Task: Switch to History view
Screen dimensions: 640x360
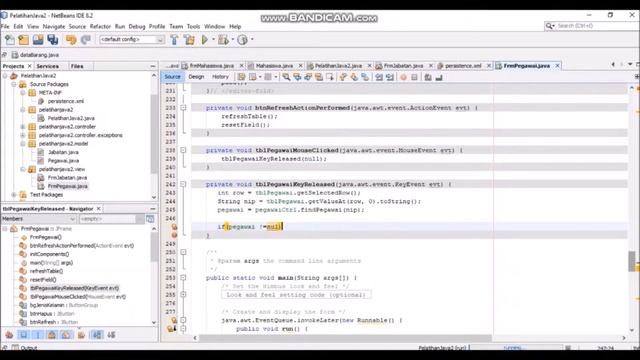Action: (220, 77)
